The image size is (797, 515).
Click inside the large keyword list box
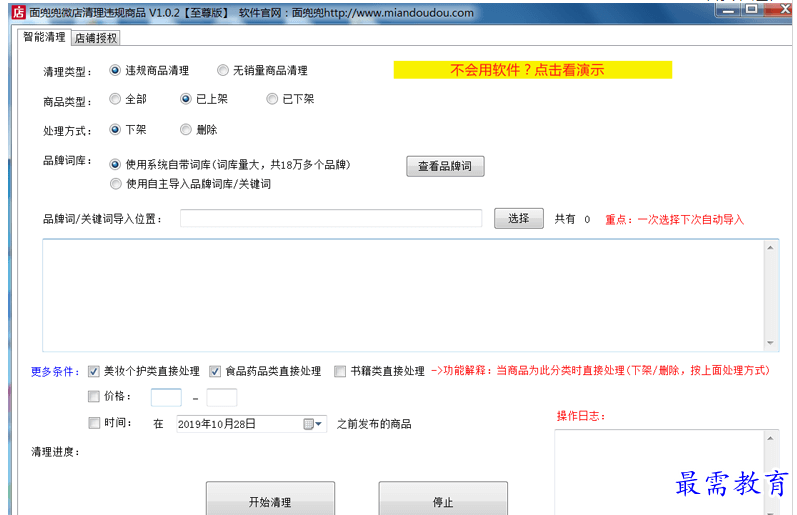404,295
